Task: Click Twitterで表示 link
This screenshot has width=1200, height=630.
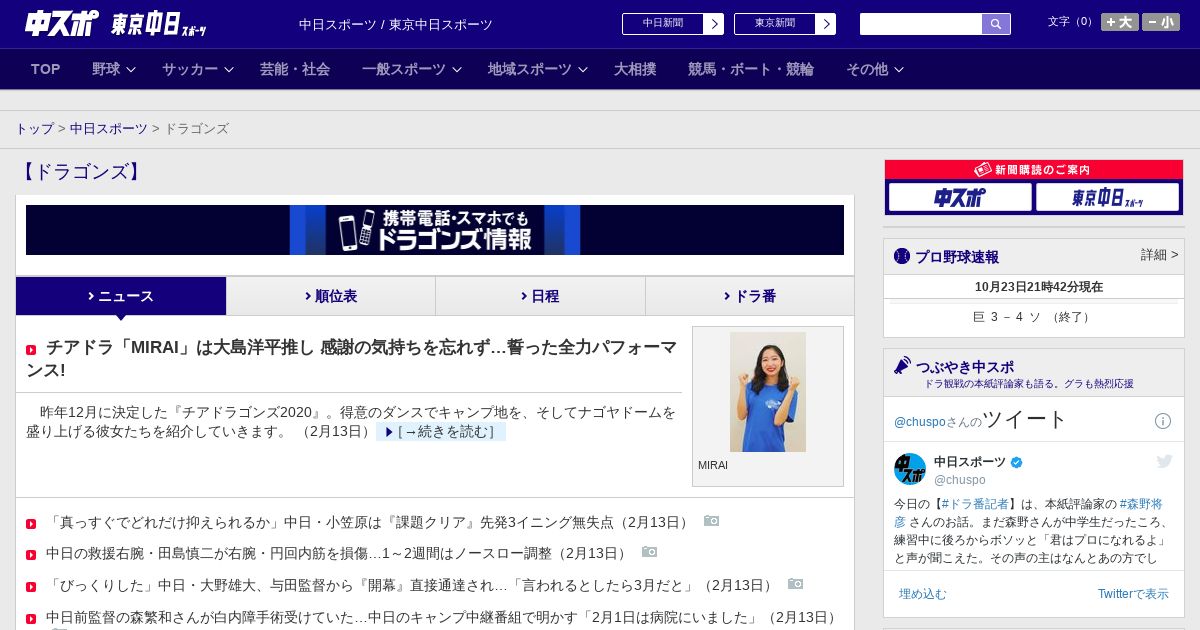Action: pos(1133,594)
